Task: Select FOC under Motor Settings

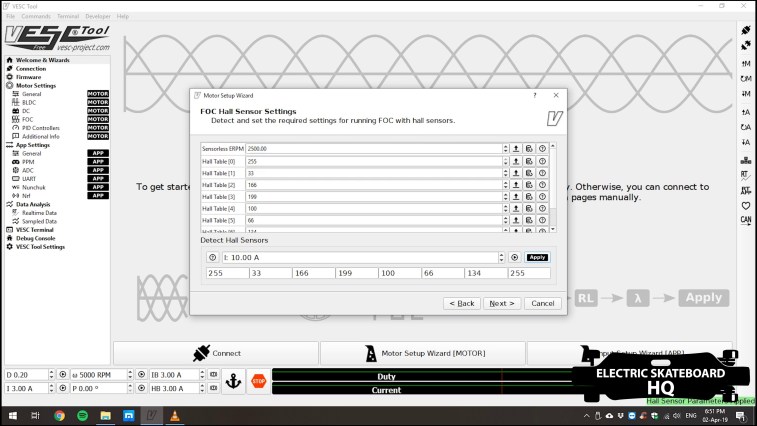Action: 28,119
